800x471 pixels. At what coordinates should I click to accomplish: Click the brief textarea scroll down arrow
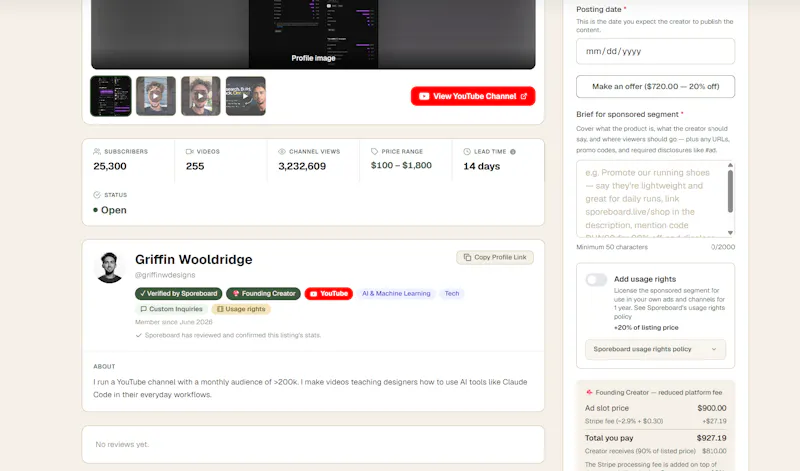point(730,233)
